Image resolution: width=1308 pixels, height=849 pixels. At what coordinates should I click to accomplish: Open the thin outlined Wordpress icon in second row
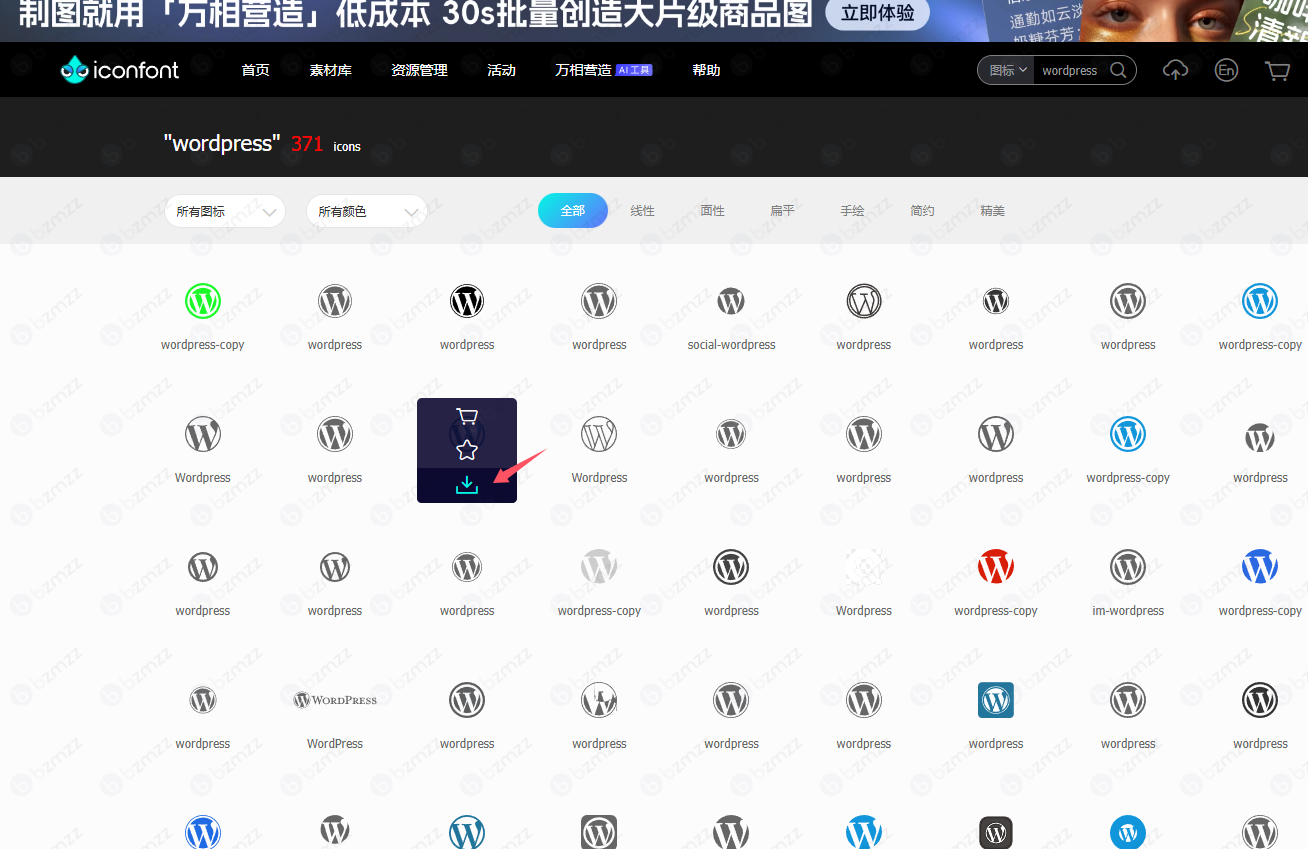click(599, 434)
